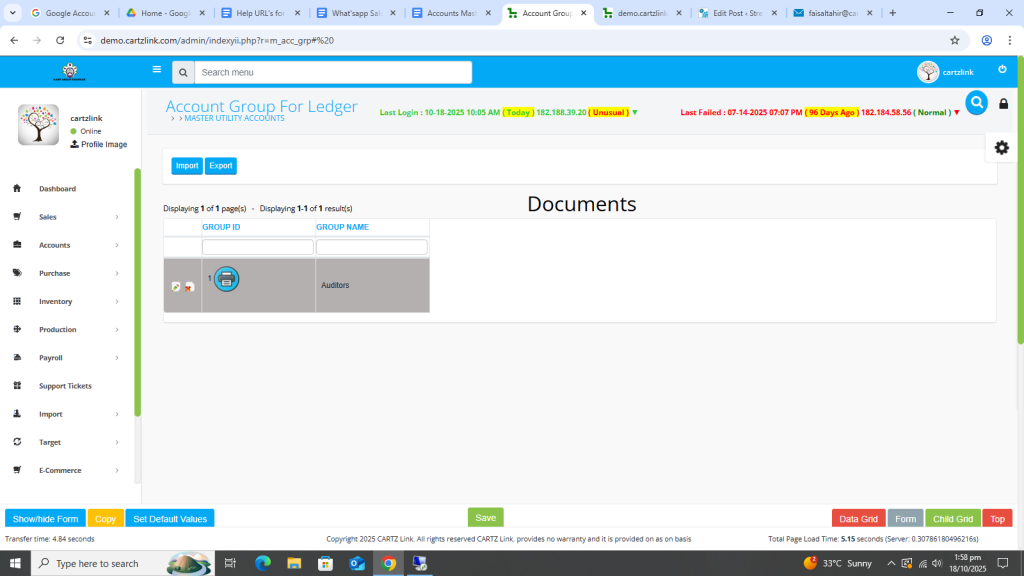Image resolution: width=1024 pixels, height=576 pixels.
Task: Open the settings gear panel
Action: [1001, 147]
